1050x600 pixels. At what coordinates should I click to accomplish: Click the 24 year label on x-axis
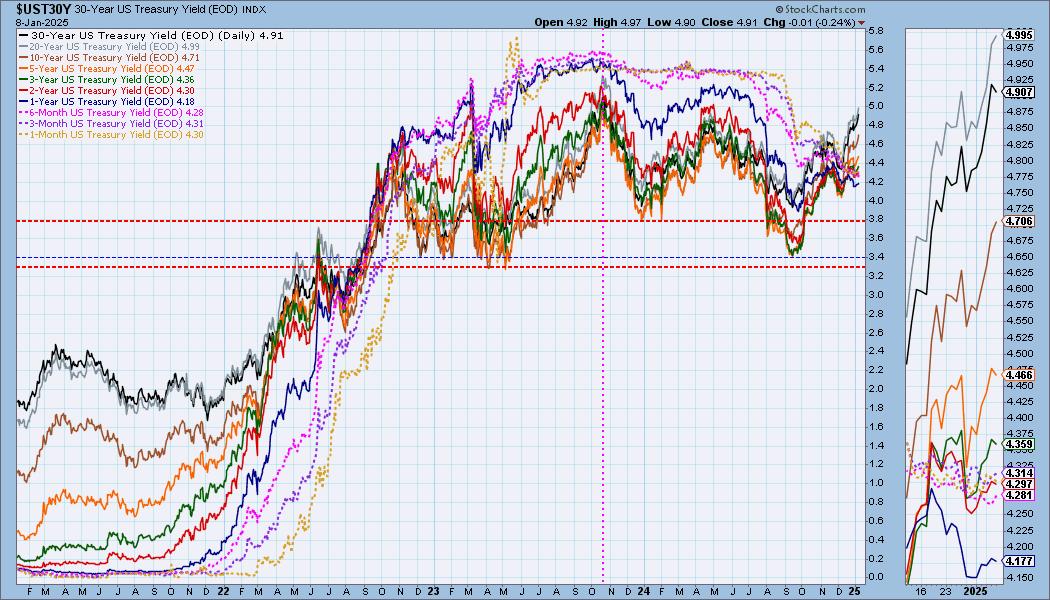(x=643, y=591)
